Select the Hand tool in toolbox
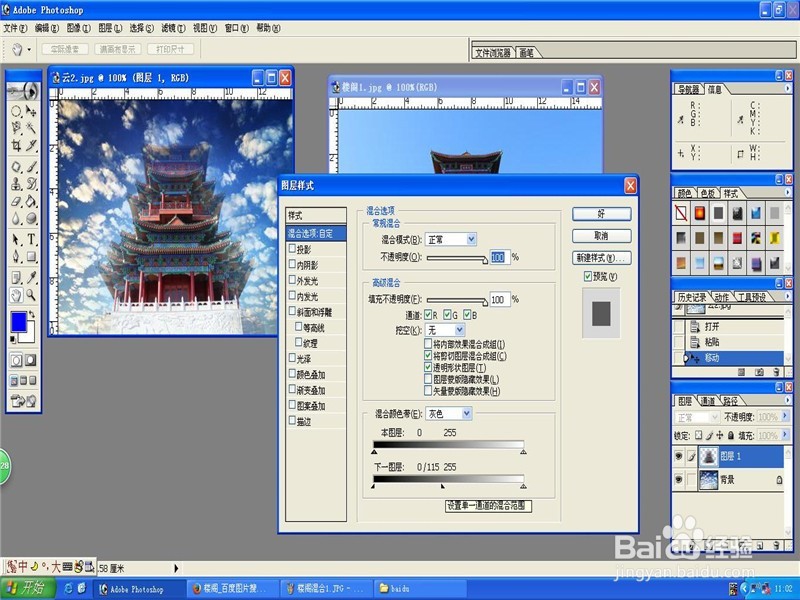Image resolution: width=800 pixels, height=600 pixels. [16, 295]
